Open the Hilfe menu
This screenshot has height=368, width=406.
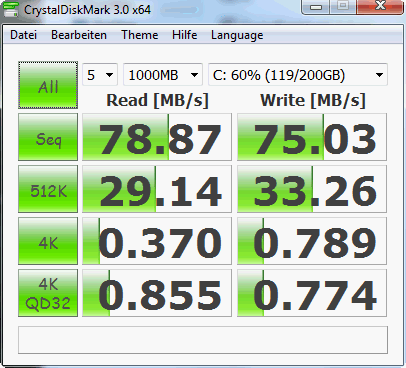point(185,35)
